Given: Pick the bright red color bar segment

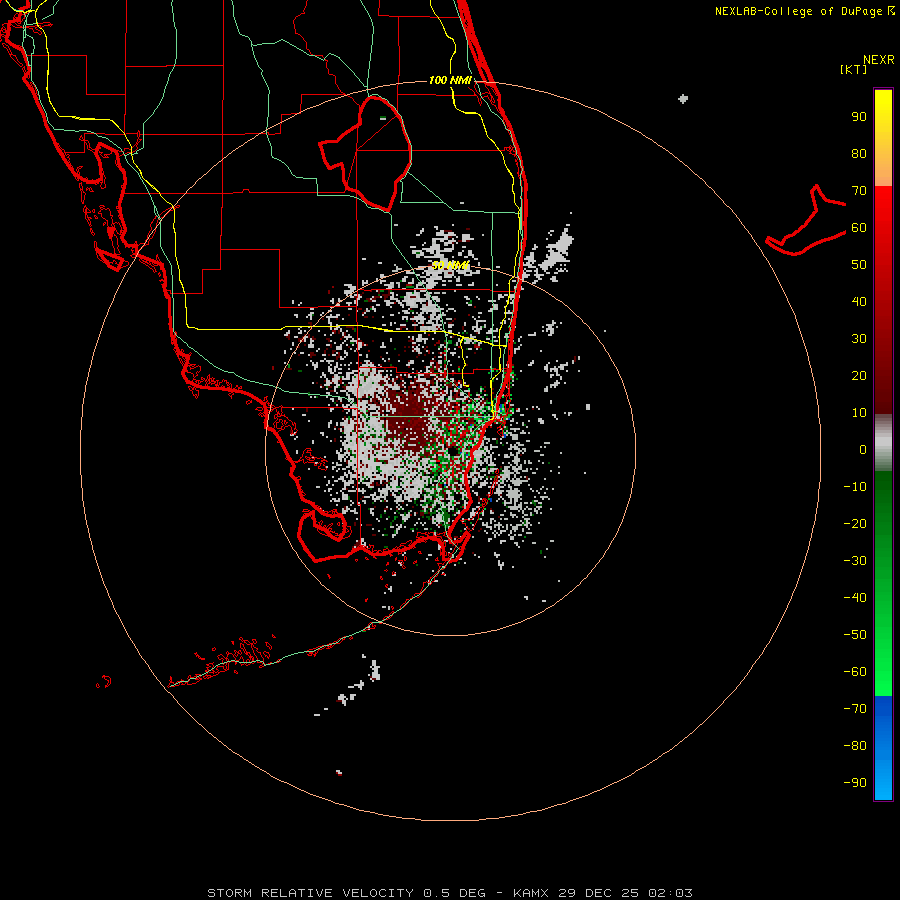Looking at the screenshot, I should coord(883,215).
